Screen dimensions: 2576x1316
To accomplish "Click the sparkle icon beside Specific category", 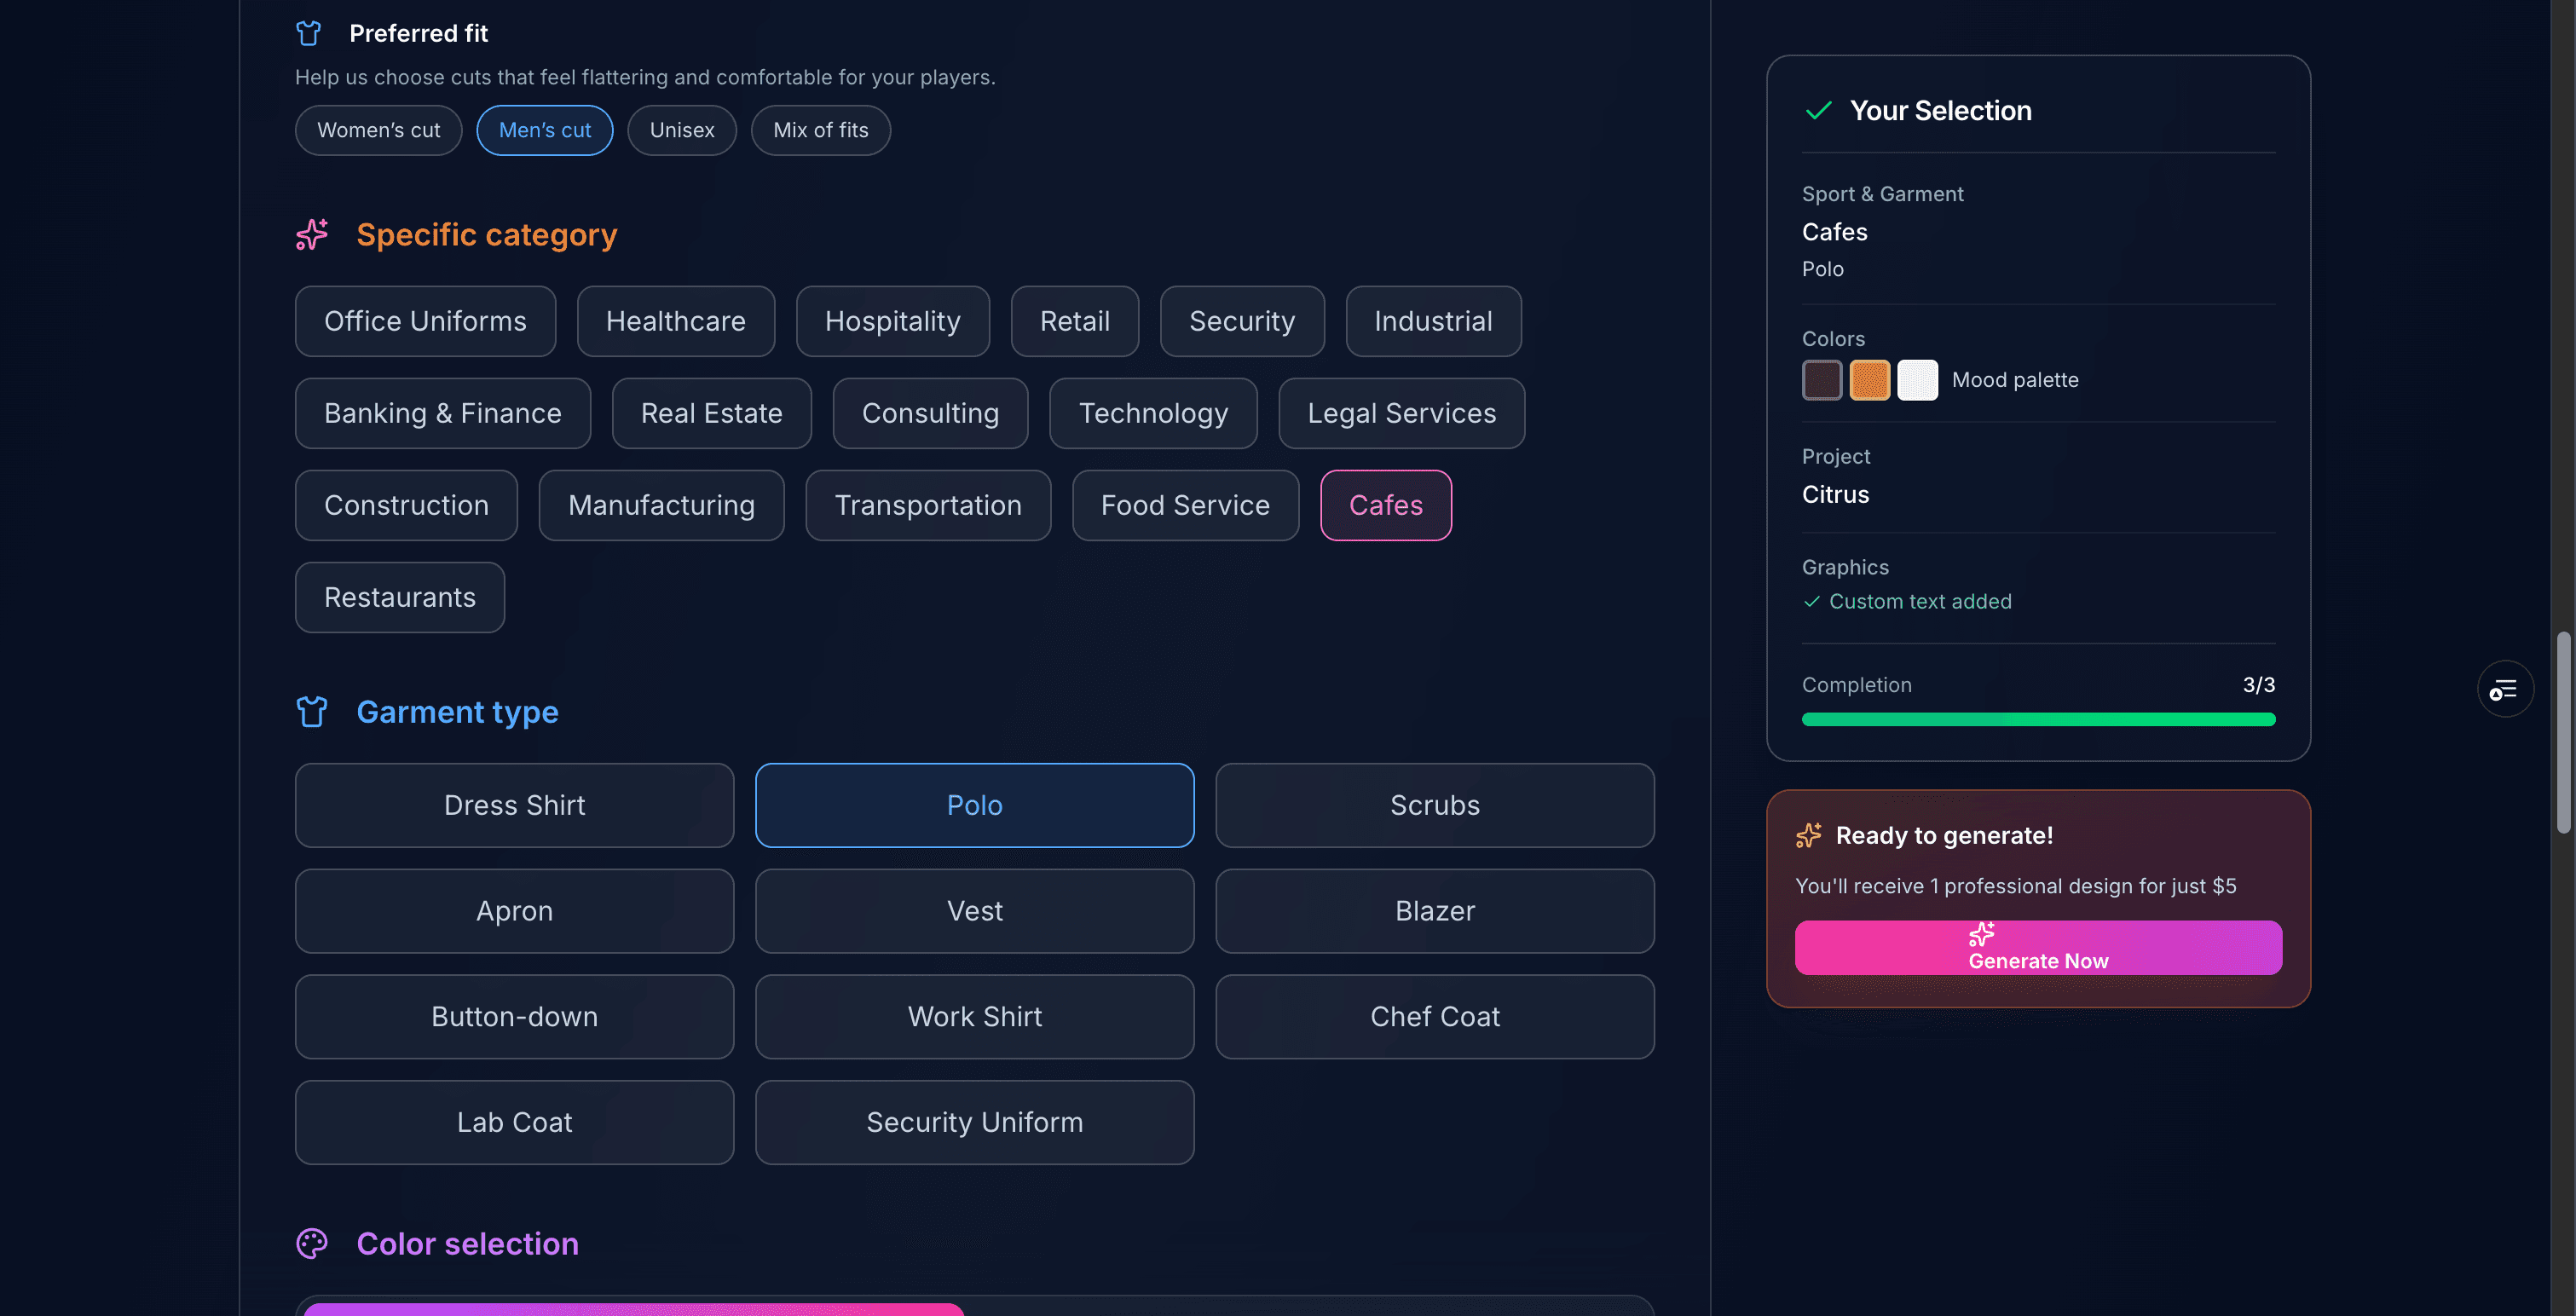I will [x=312, y=235].
